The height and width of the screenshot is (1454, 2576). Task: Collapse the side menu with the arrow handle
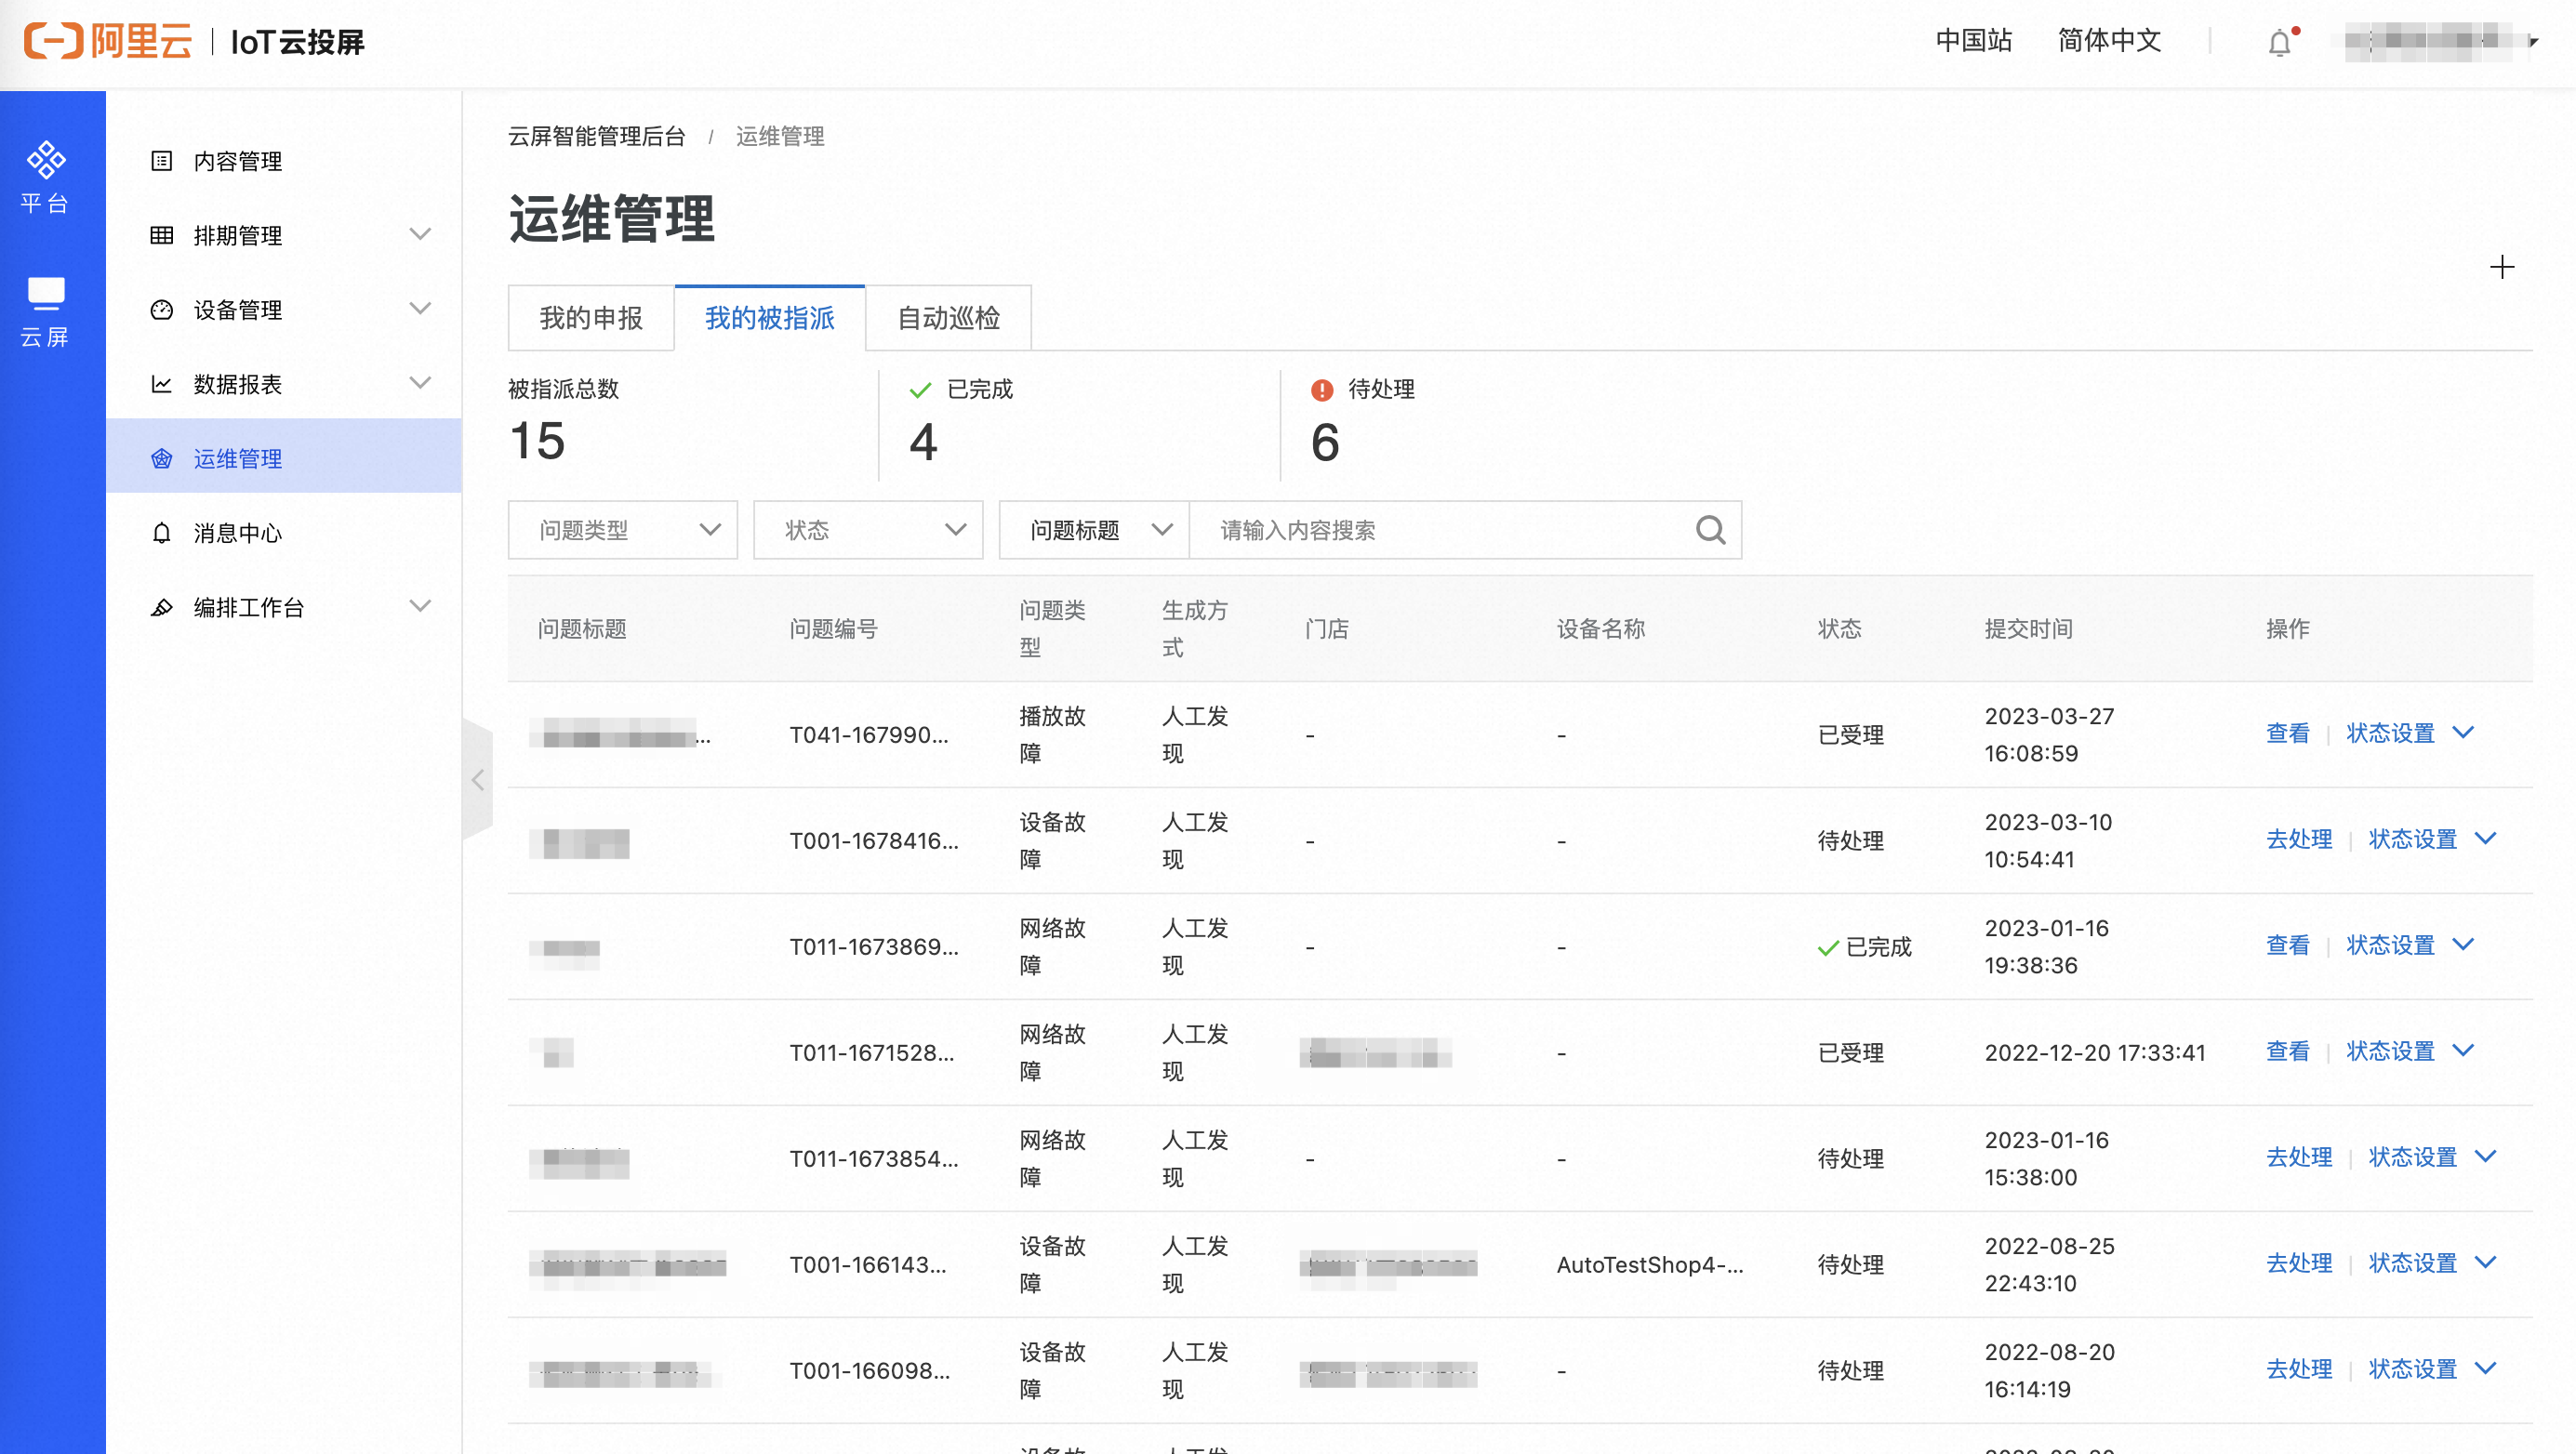click(478, 779)
